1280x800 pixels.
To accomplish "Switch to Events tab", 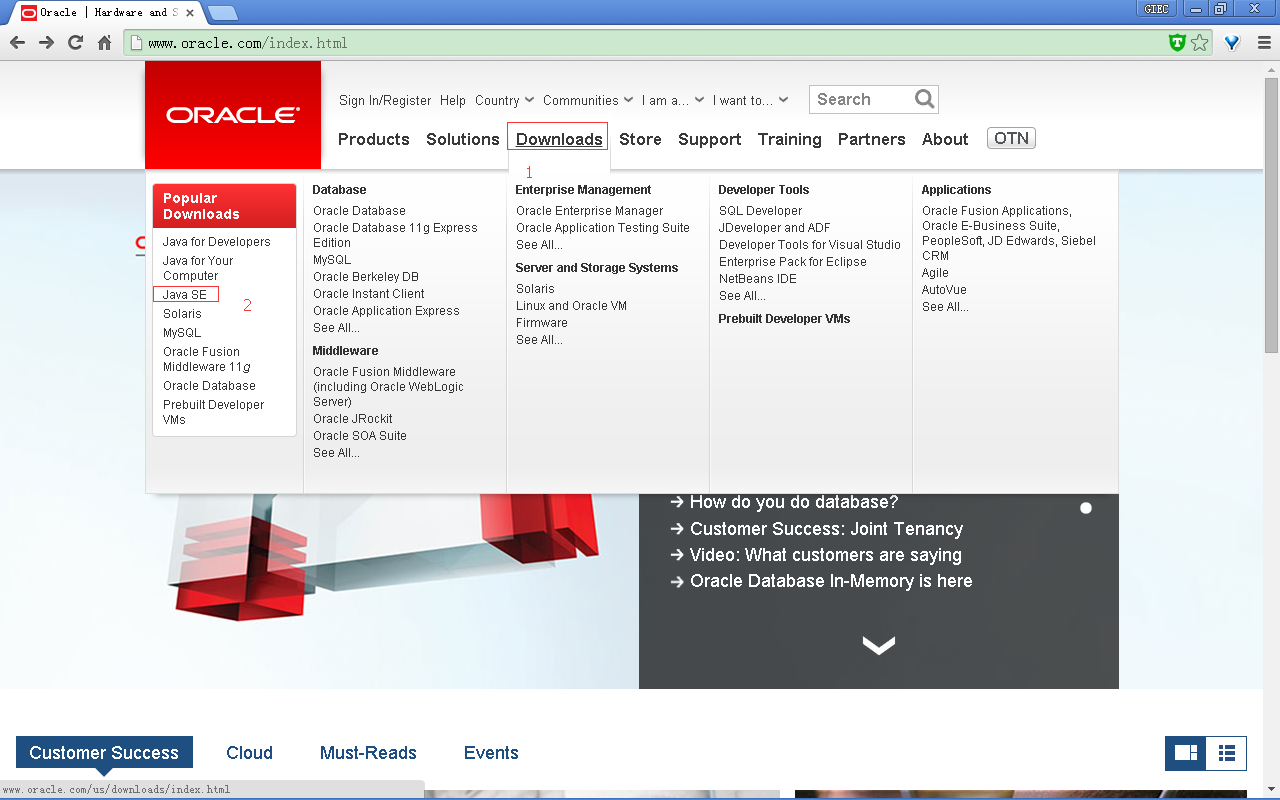I will [491, 753].
